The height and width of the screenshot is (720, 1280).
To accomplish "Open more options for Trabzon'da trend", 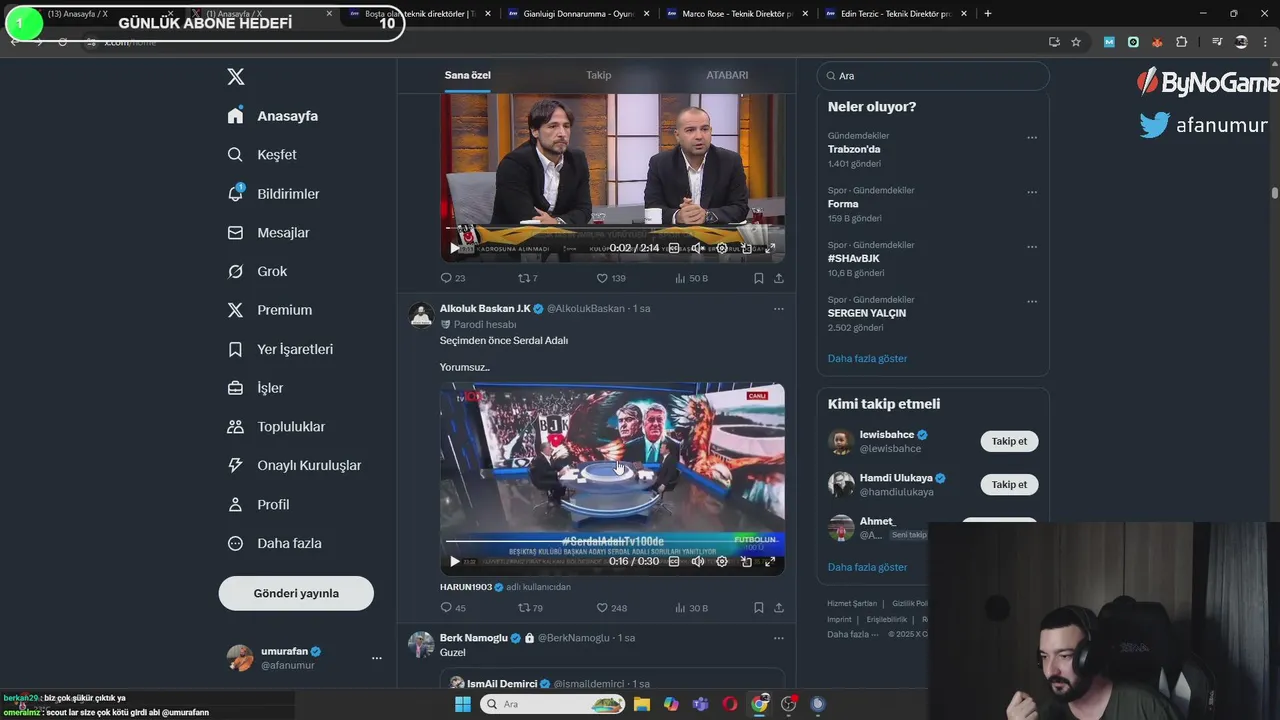I will coord(1032,138).
